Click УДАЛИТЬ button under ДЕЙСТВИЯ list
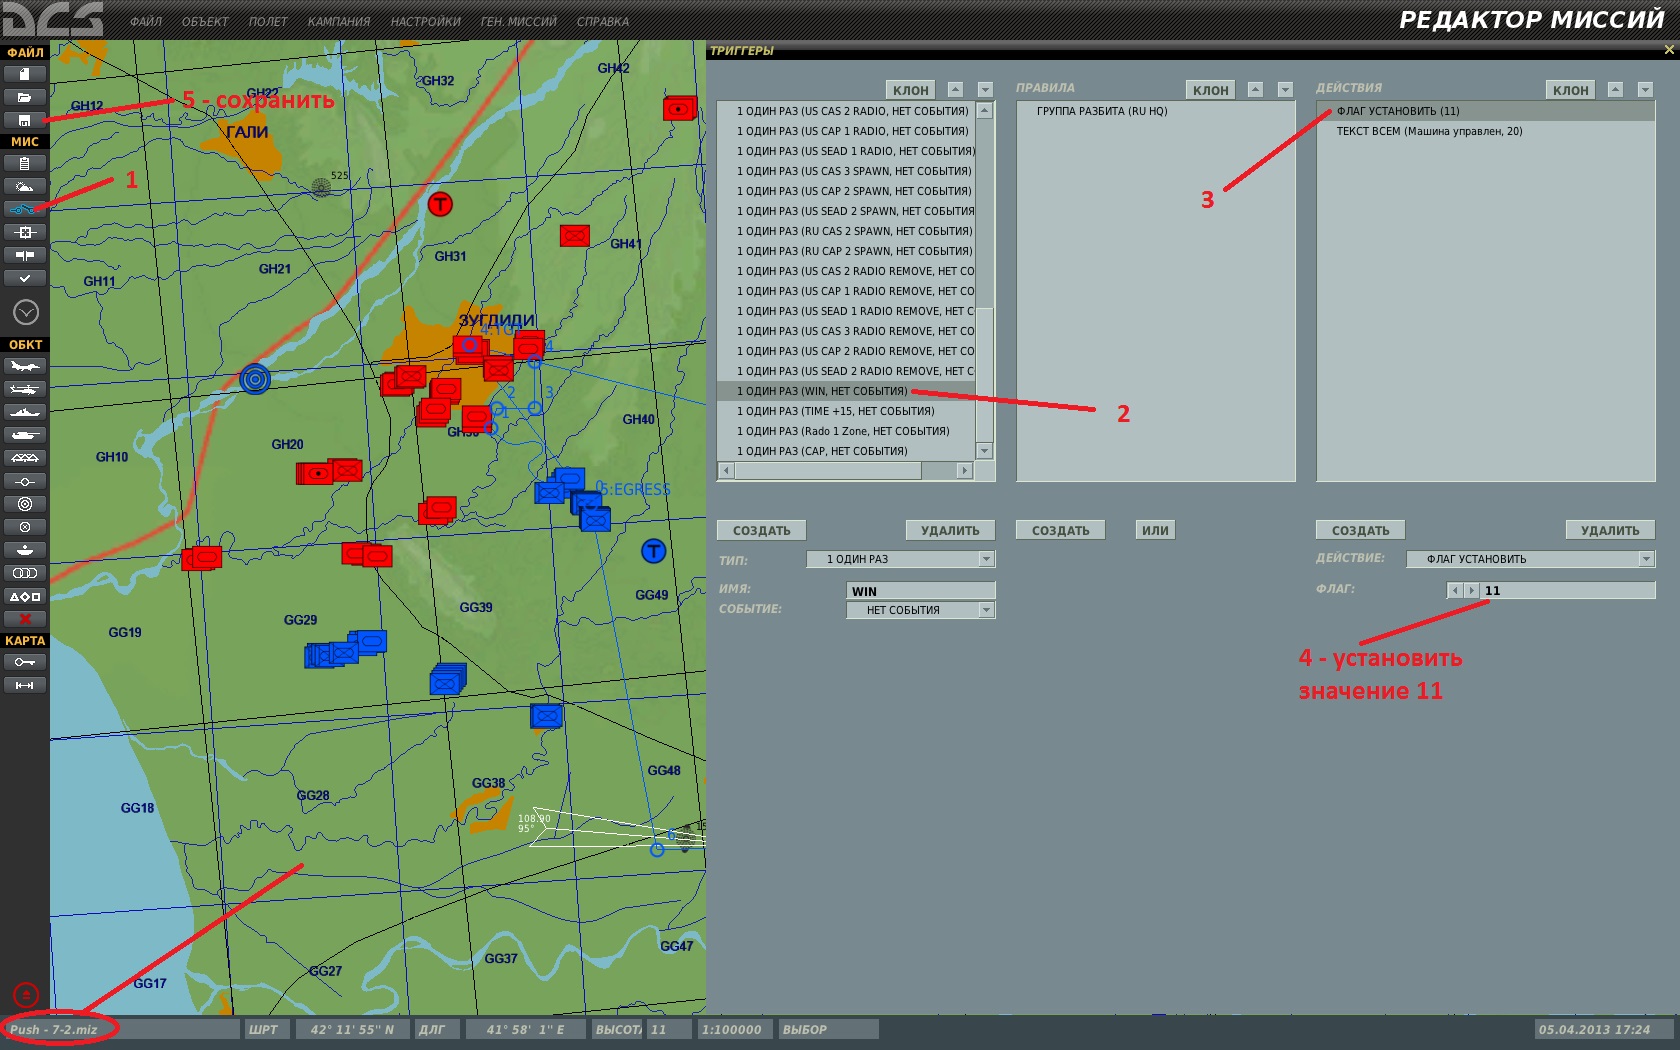 (x=1610, y=530)
